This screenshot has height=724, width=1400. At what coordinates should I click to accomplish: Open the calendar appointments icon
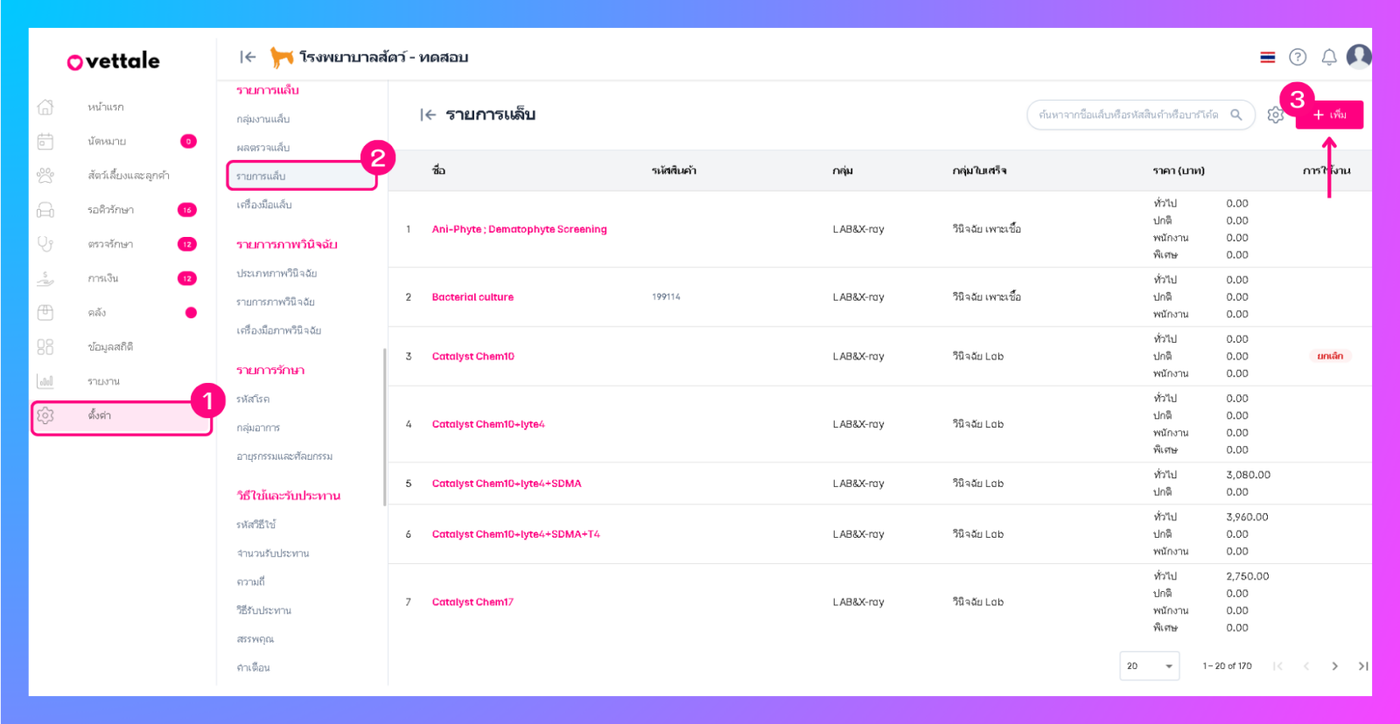pos(45,141)
